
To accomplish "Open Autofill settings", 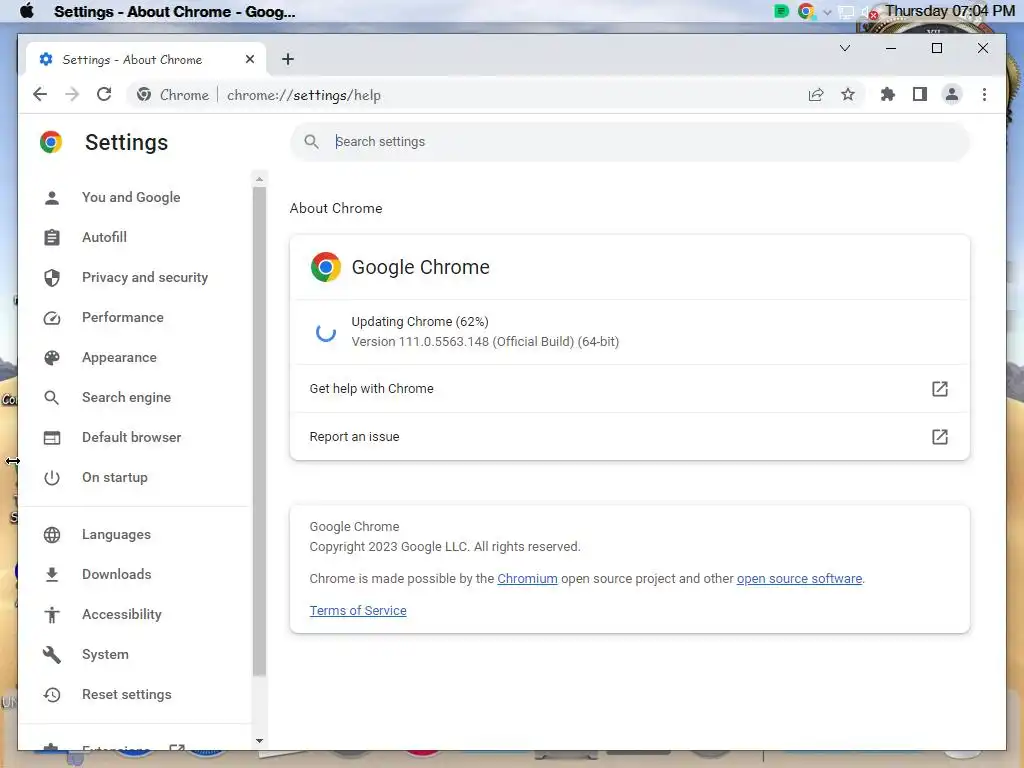I will point(104,238).
